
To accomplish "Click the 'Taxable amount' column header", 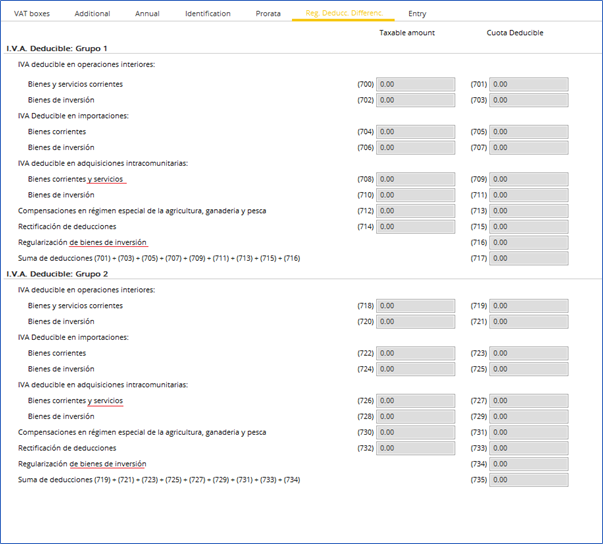I will pyautogui.click(x=407, y=33).
